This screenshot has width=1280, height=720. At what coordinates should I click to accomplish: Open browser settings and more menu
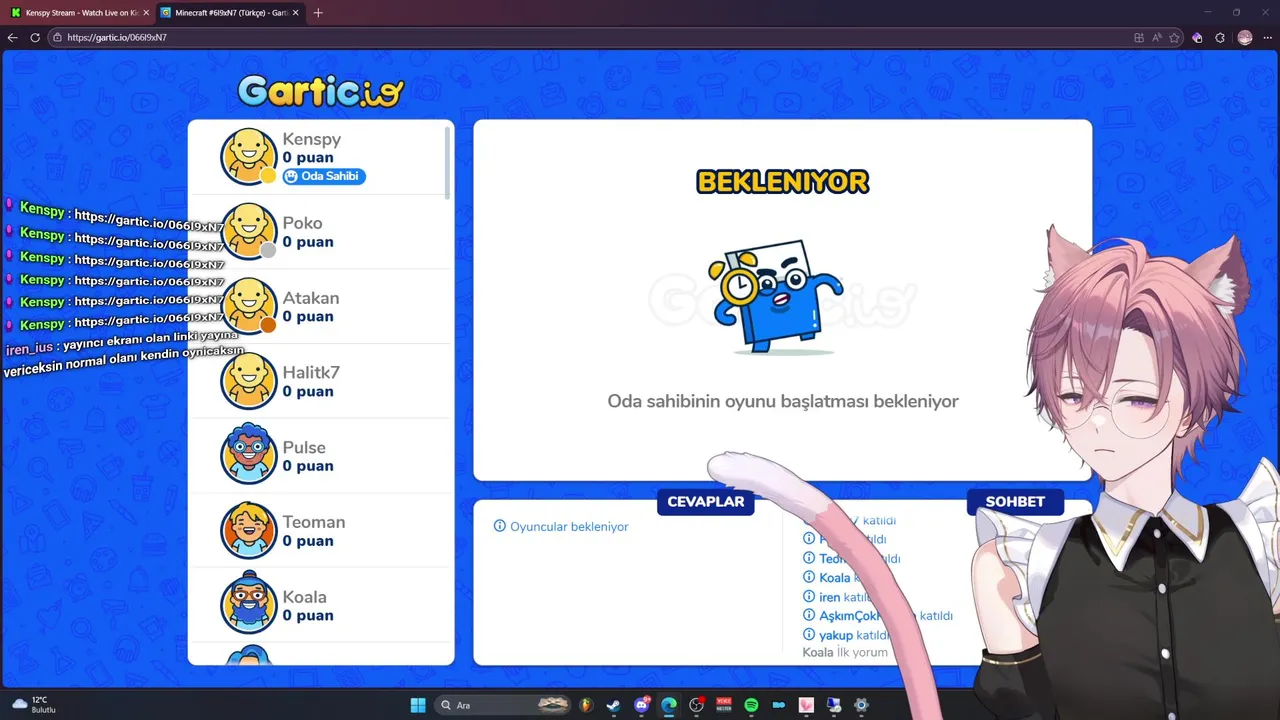(x=1267, y=37)
